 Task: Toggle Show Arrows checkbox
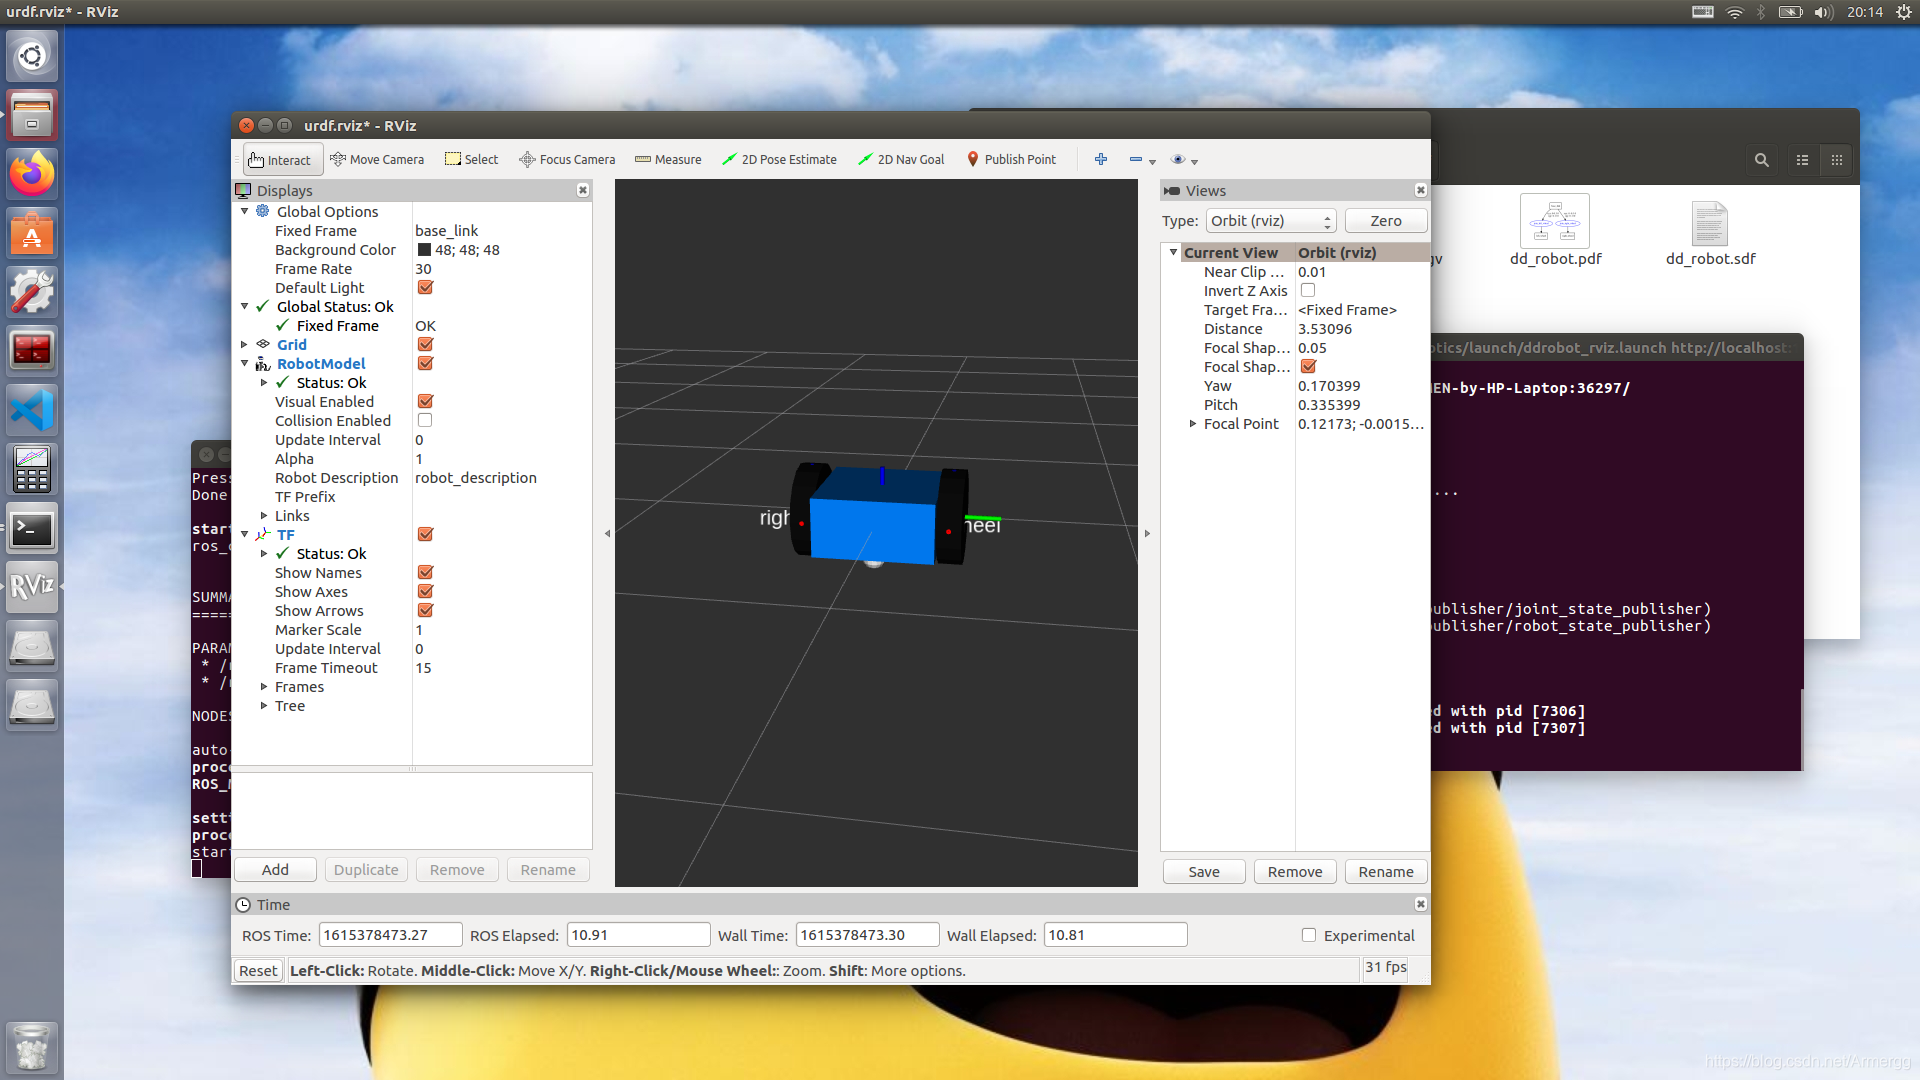(x=425, y=611)
